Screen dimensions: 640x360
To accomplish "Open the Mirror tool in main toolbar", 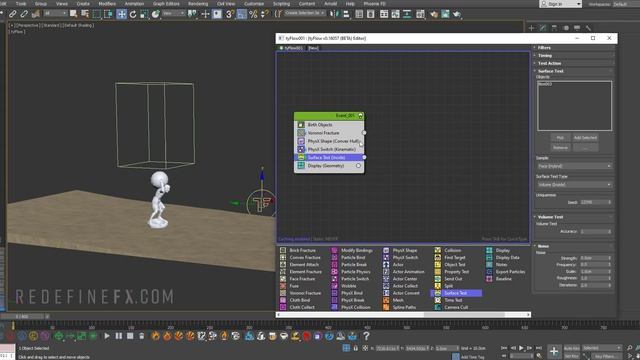I will click(334, 14).
